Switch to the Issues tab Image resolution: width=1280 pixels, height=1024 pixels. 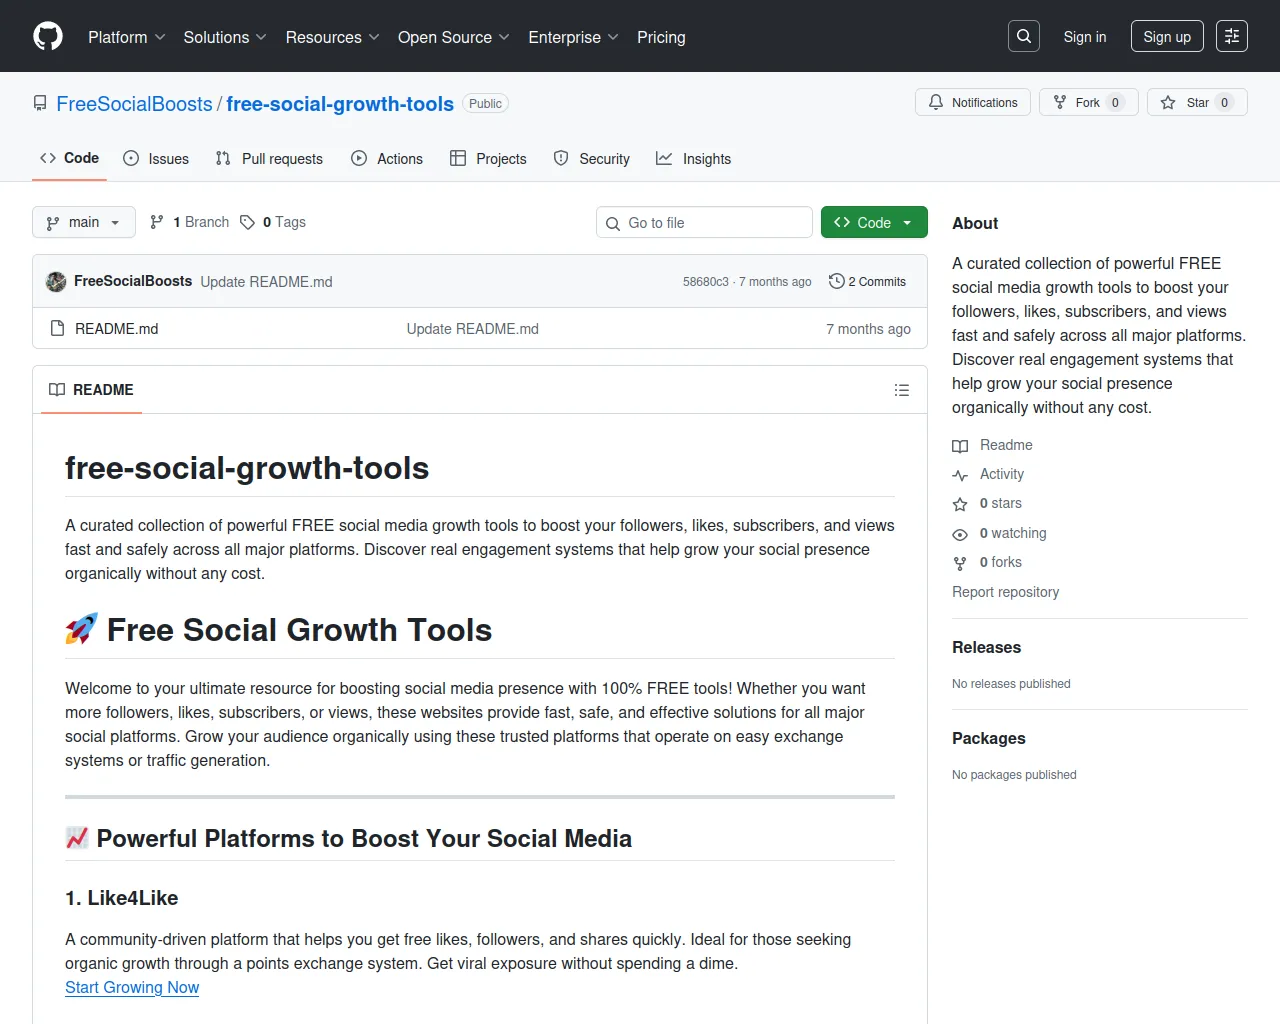(x=156, y=159)
